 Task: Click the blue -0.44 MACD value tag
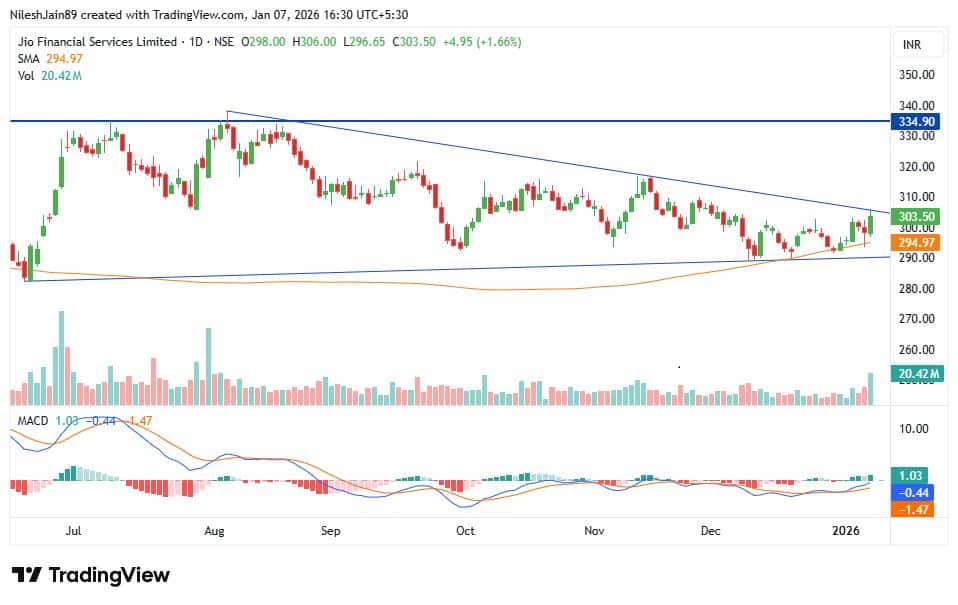[913, 493]
